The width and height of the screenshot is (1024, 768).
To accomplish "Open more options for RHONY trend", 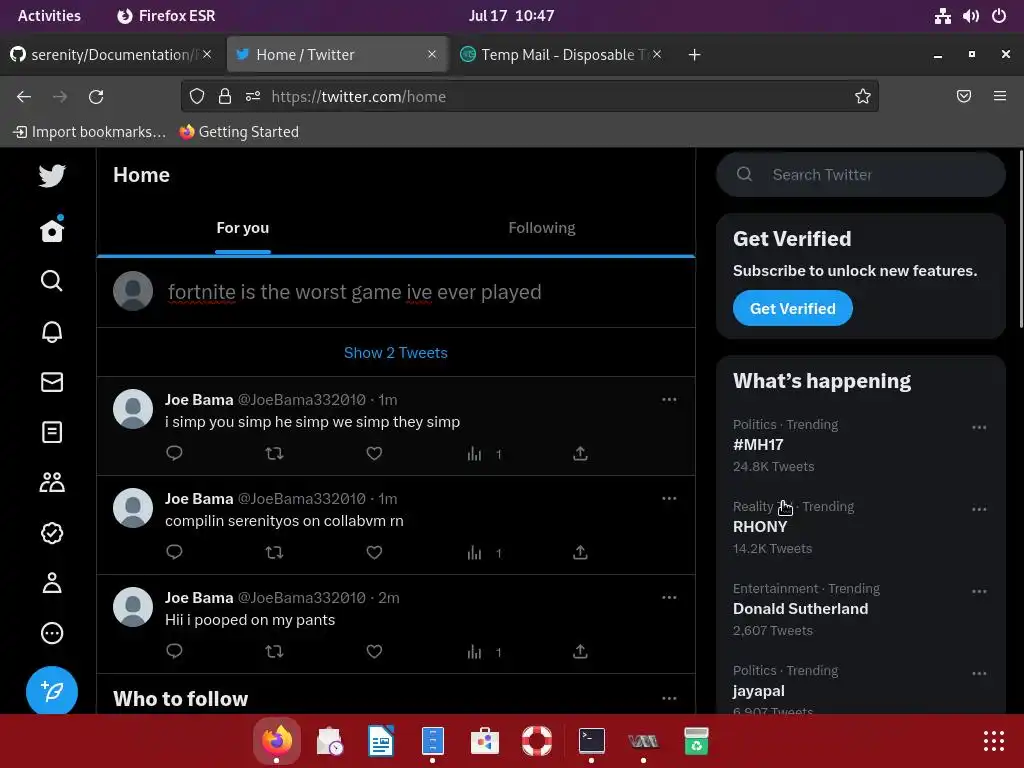I will (x=979, y=509).
